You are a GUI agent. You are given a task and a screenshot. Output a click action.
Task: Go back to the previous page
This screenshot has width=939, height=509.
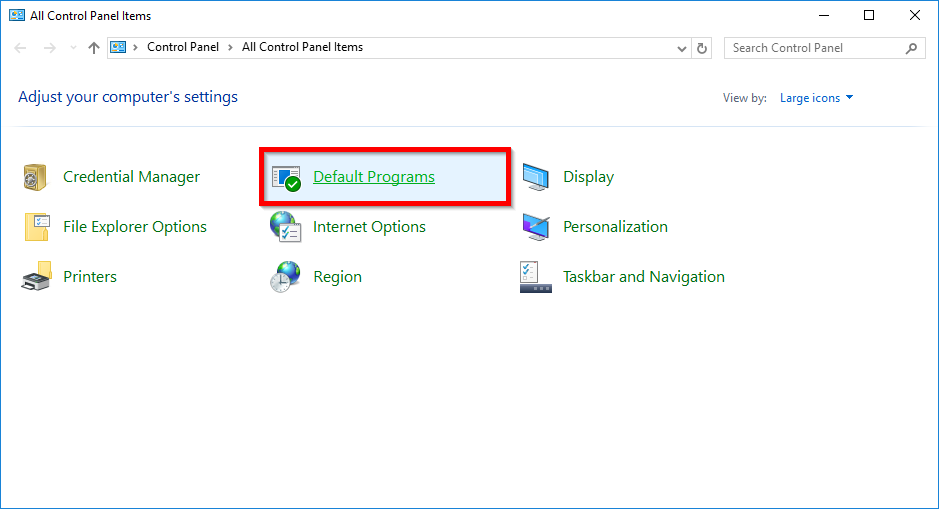click(x=20, y=48)
